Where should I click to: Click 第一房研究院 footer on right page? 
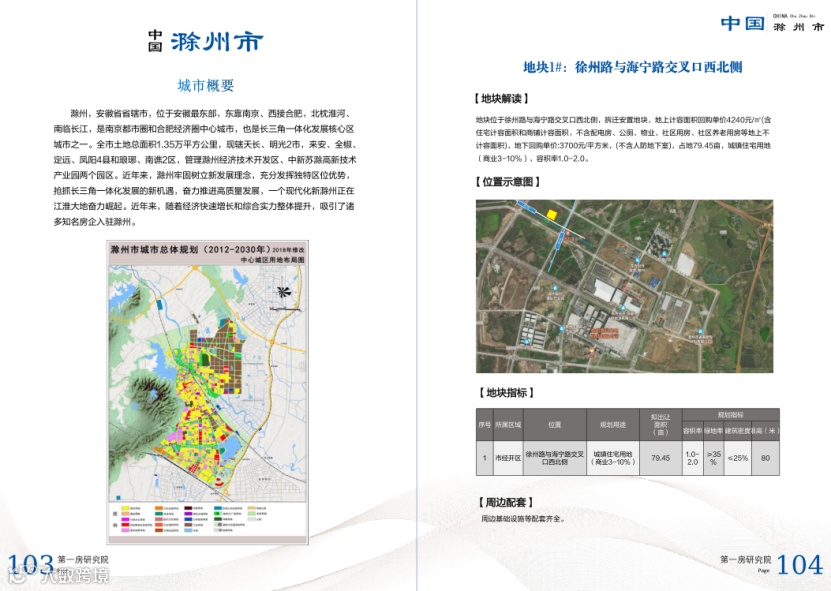[746, 559]
